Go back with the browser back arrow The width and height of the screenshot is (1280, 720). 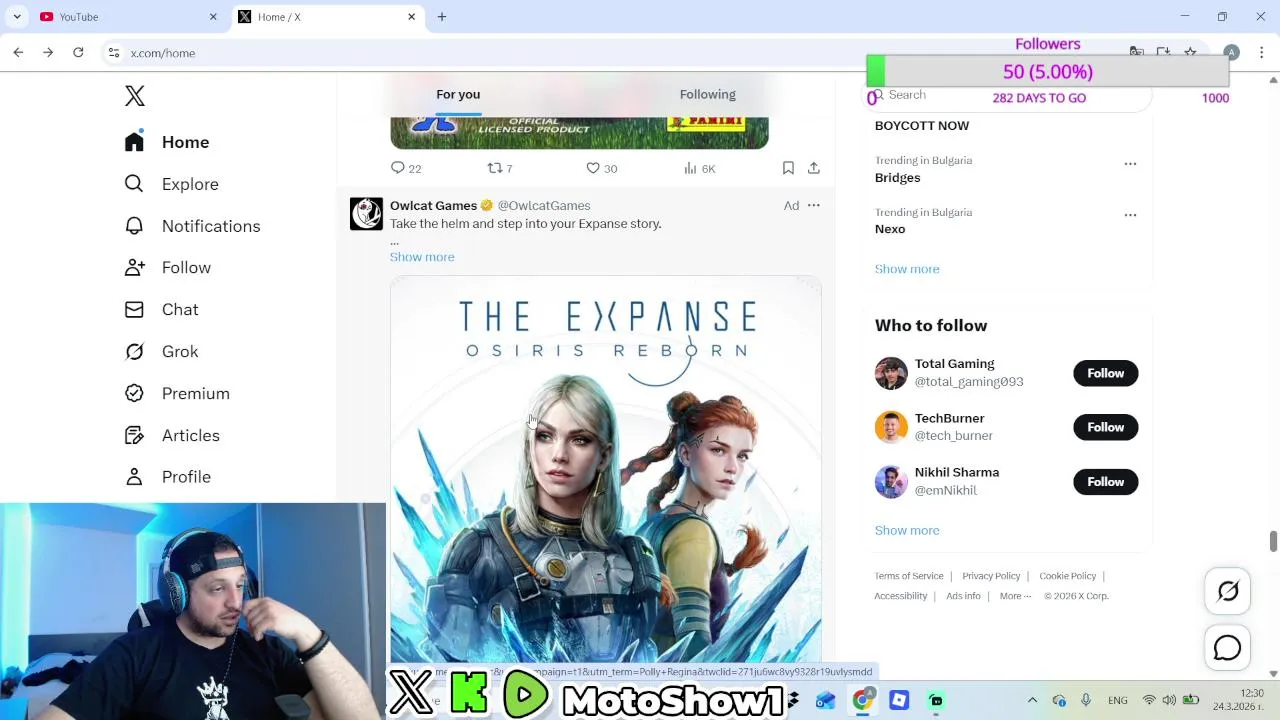coord(18,53)
